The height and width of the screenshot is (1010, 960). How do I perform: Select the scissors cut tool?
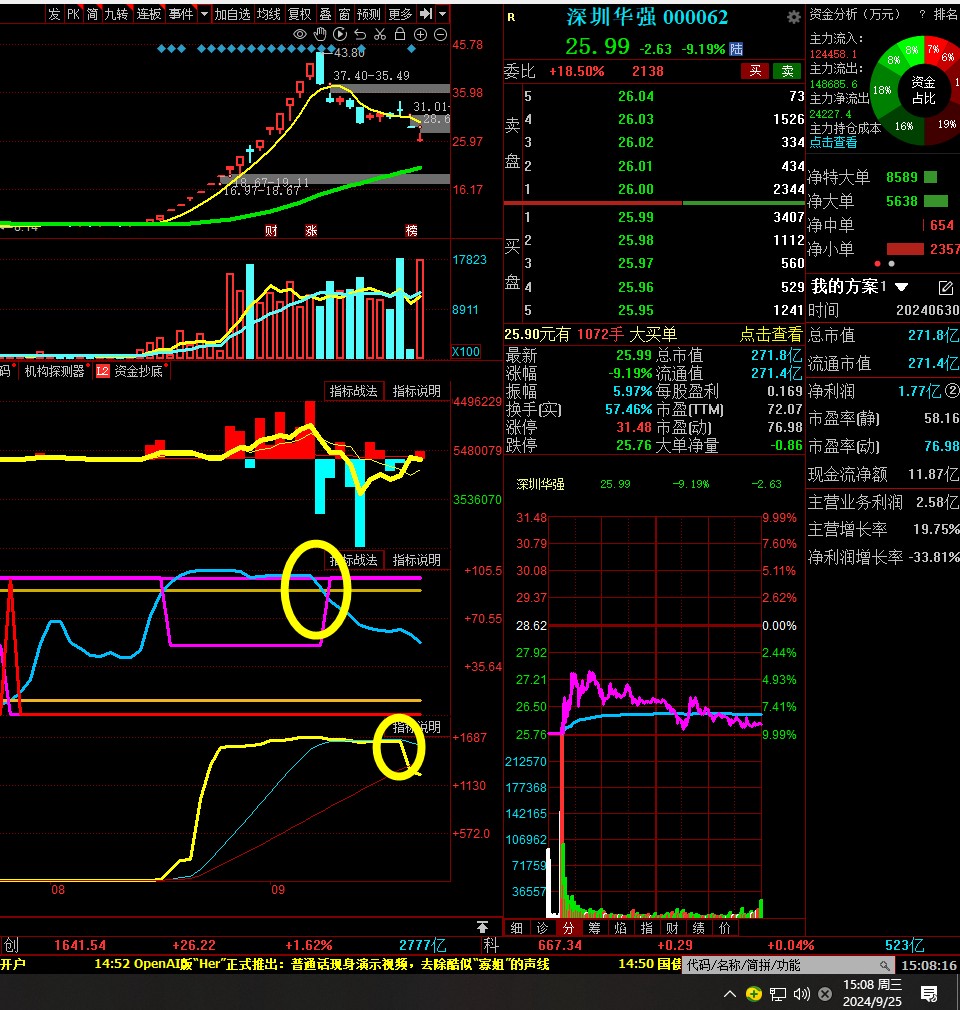tap(380, 34)
